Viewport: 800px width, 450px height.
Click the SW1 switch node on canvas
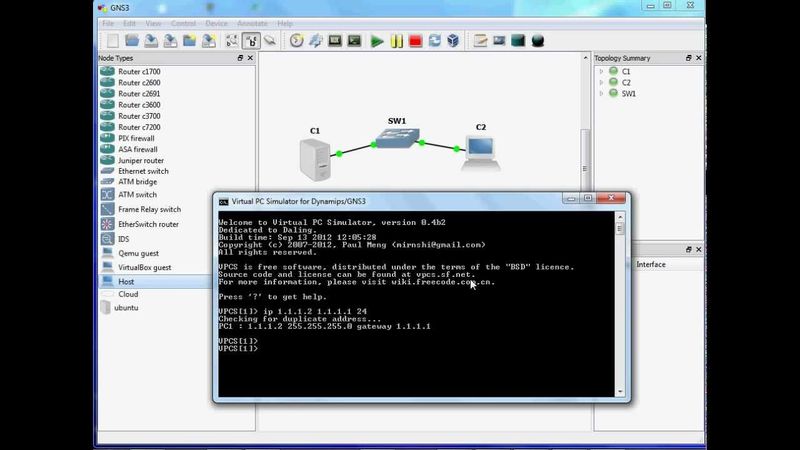(398, 138)
